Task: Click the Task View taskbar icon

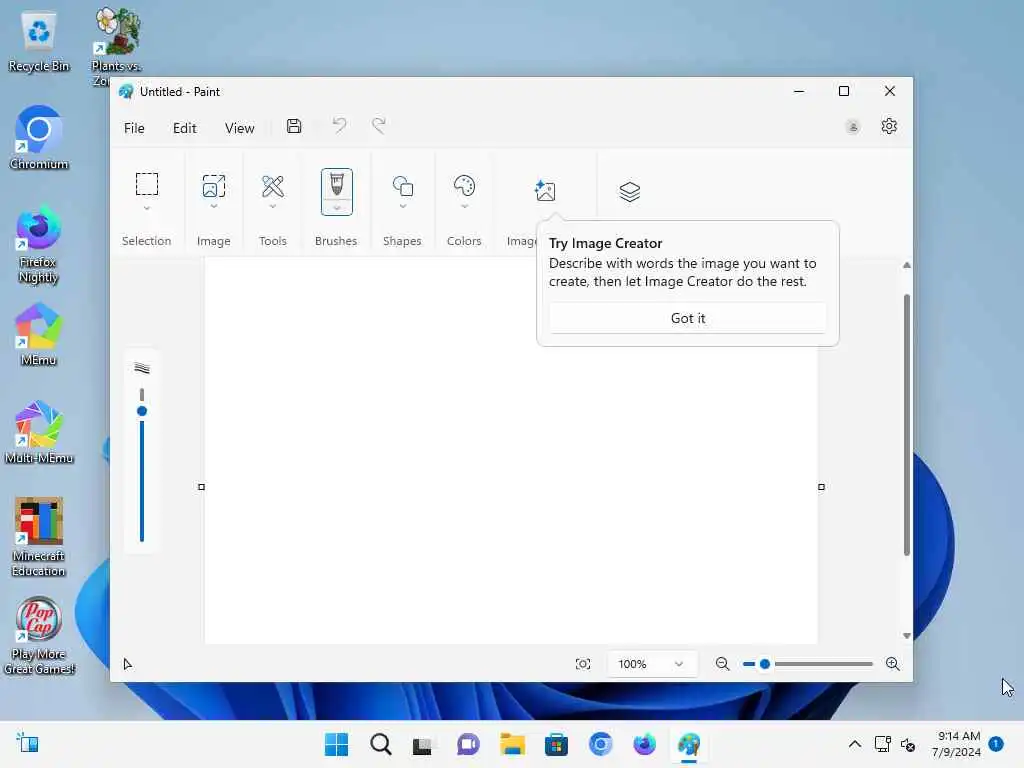Action: 423,744
